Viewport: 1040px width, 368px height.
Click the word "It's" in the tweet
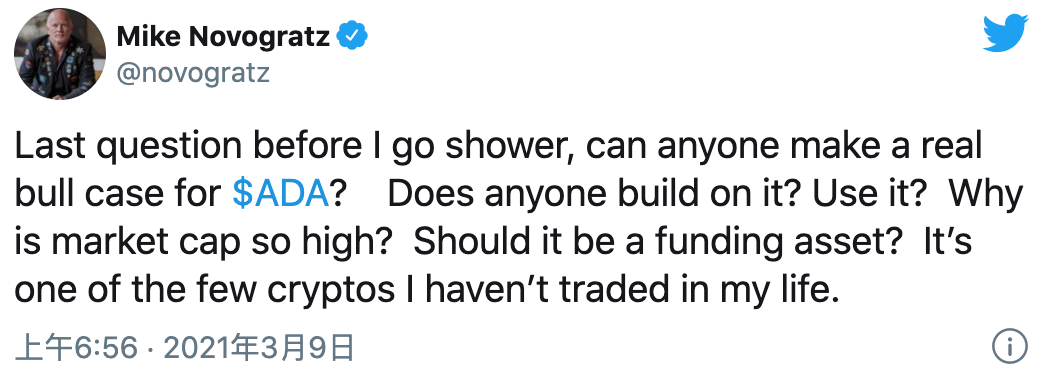click(x=948, y=242)
